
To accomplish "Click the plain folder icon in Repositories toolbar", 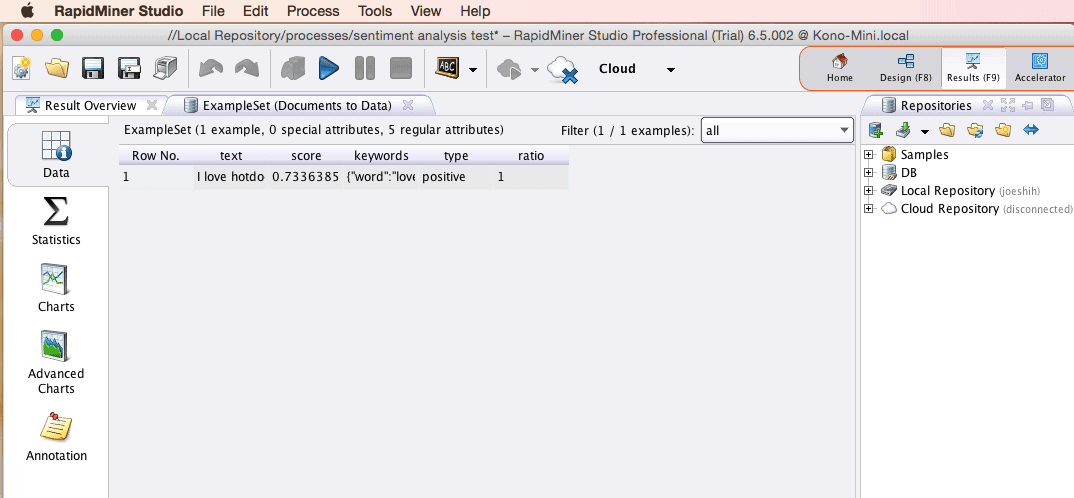I will 947,130.
